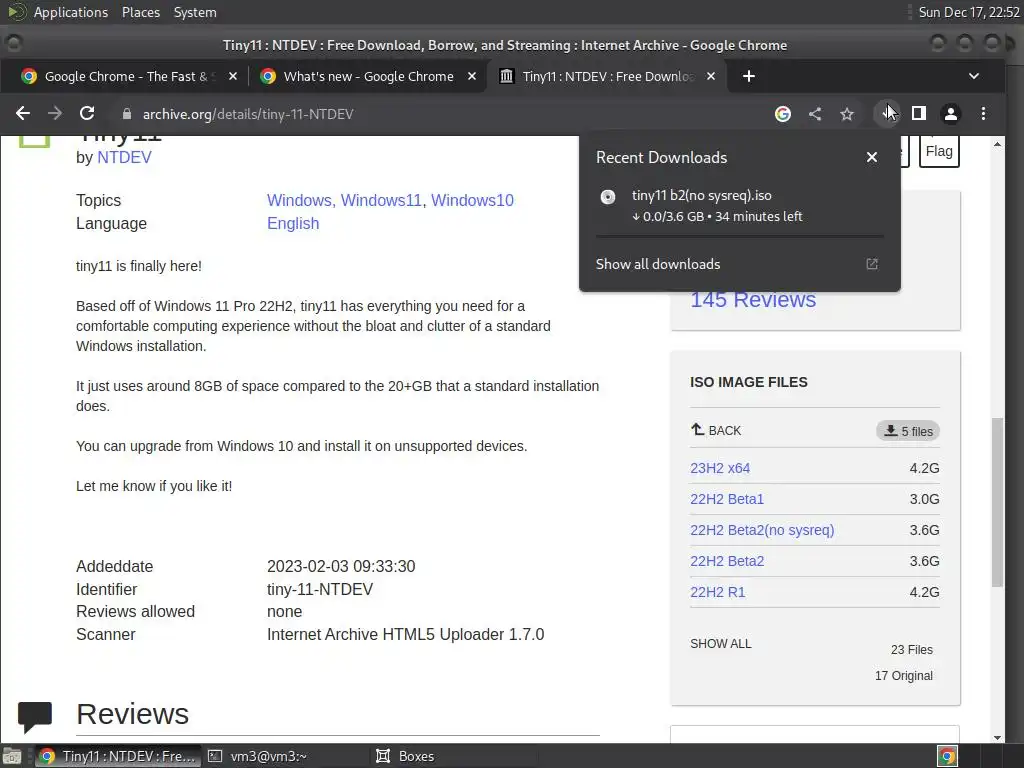
Task: Click the padlock site info icon
Action: coord(127,114)
